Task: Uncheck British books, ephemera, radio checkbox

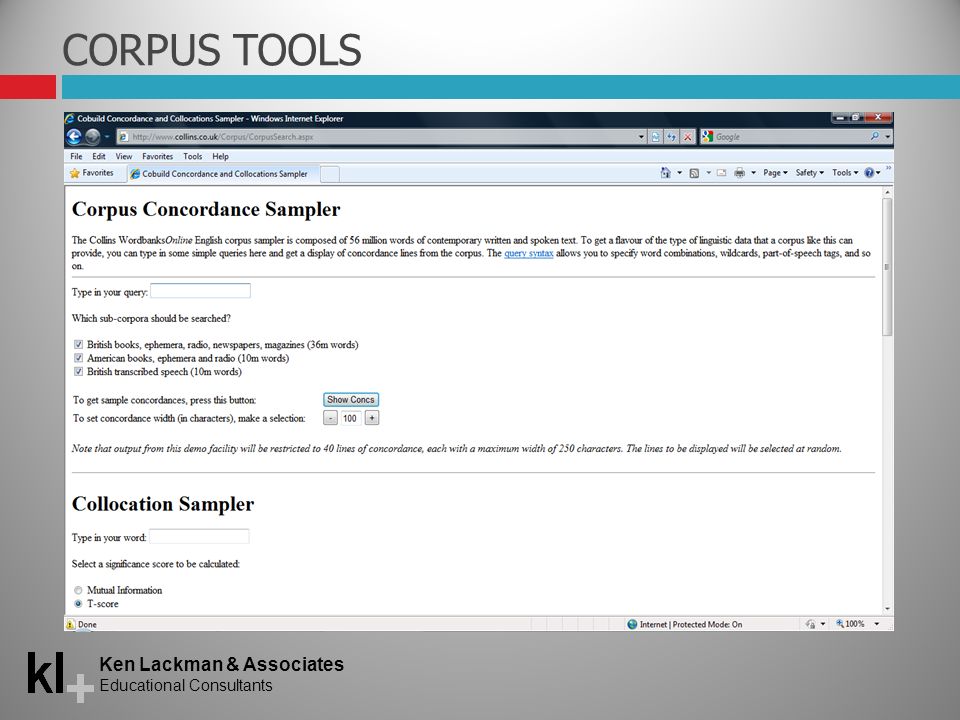Action: point(78,345)
